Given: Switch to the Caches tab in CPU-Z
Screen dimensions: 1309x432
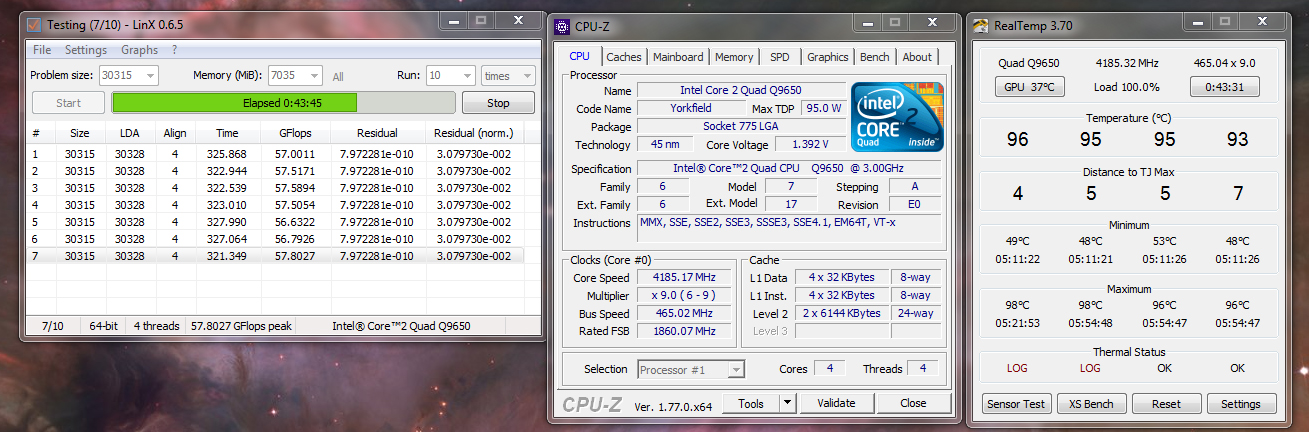Looking at the screenshot, I should (624, 58).
